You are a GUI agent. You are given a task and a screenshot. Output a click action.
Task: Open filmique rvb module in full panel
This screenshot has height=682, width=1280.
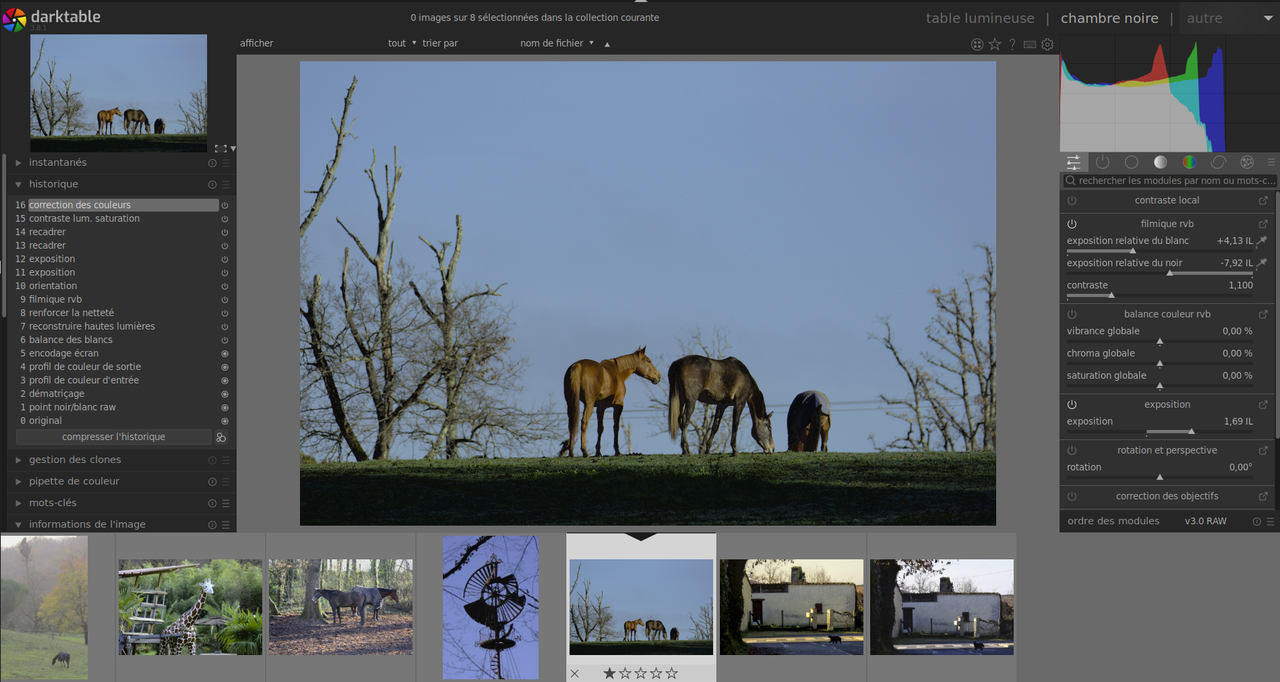click(1263, 224)
